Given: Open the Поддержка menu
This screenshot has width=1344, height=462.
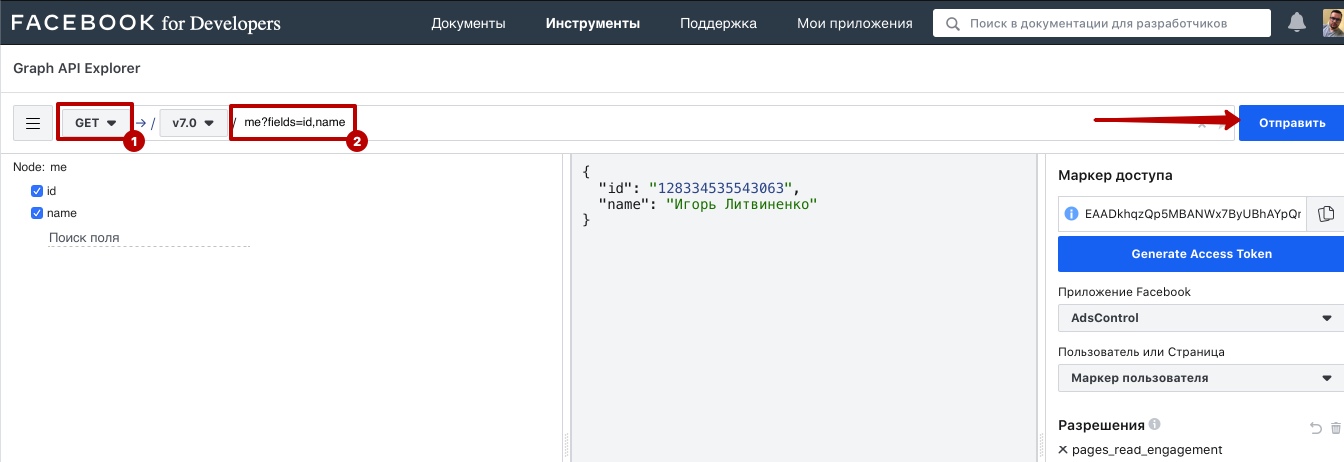Looking at the screenshot, I should pos(718,23).
